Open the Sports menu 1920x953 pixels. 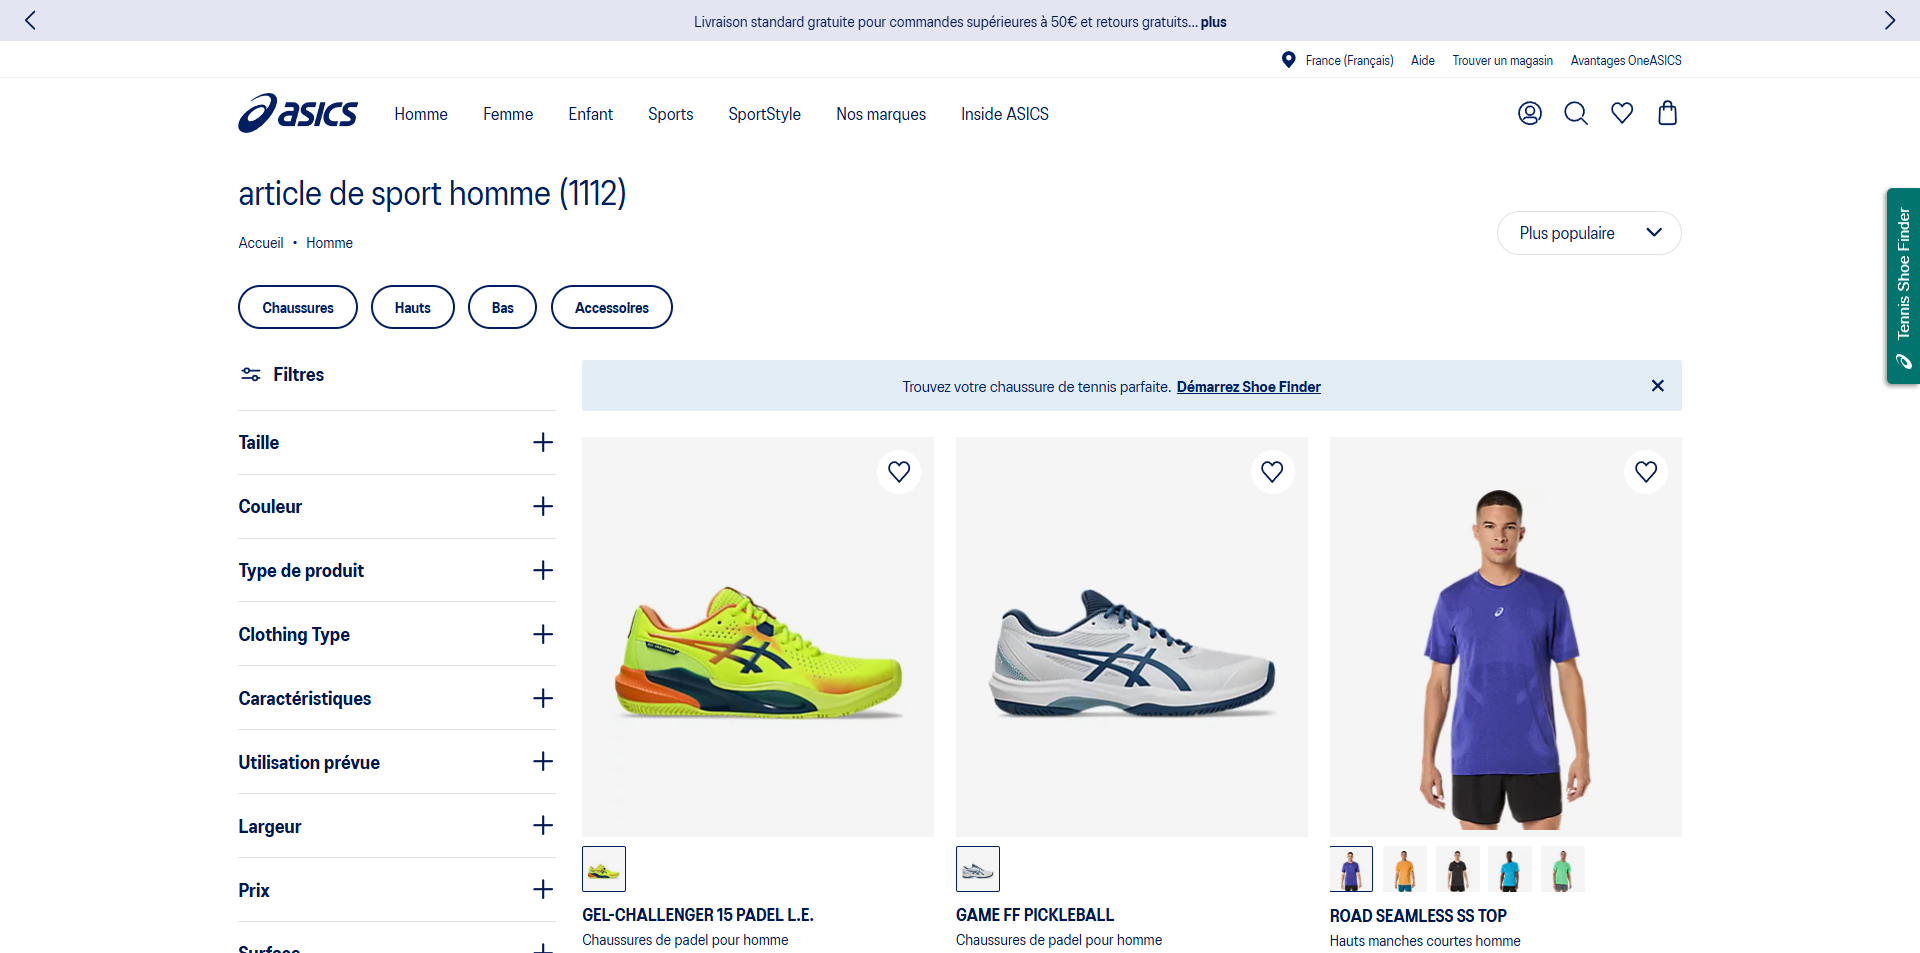point(671,114)
